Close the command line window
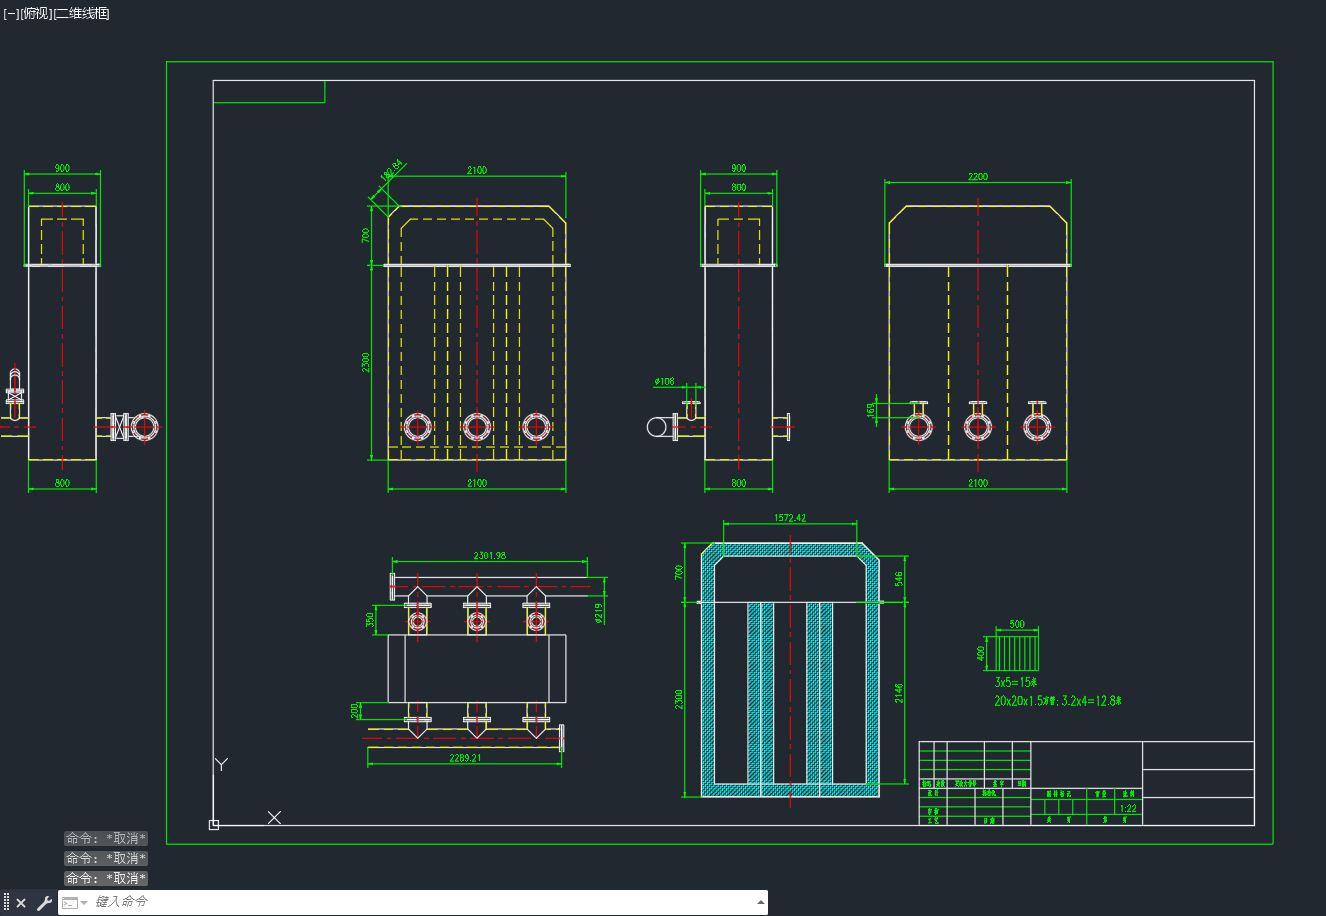 point(21,903)
